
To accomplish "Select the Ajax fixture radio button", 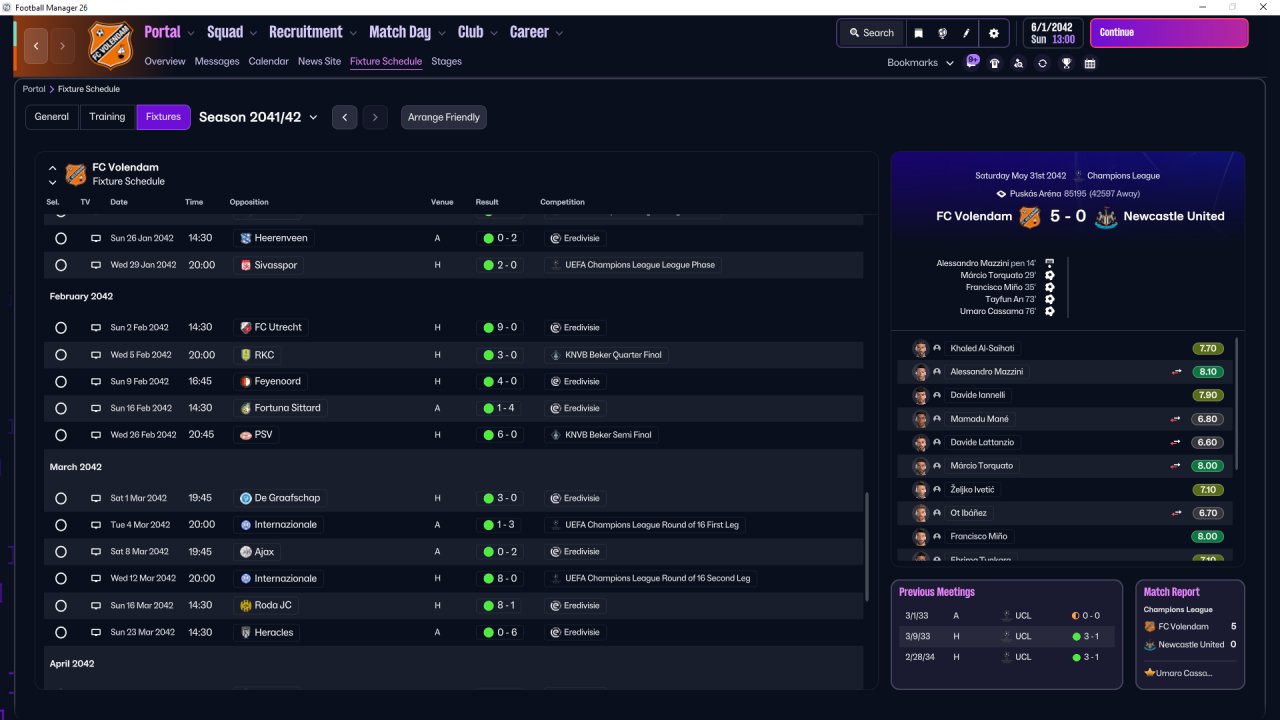I will coord(61,552).
